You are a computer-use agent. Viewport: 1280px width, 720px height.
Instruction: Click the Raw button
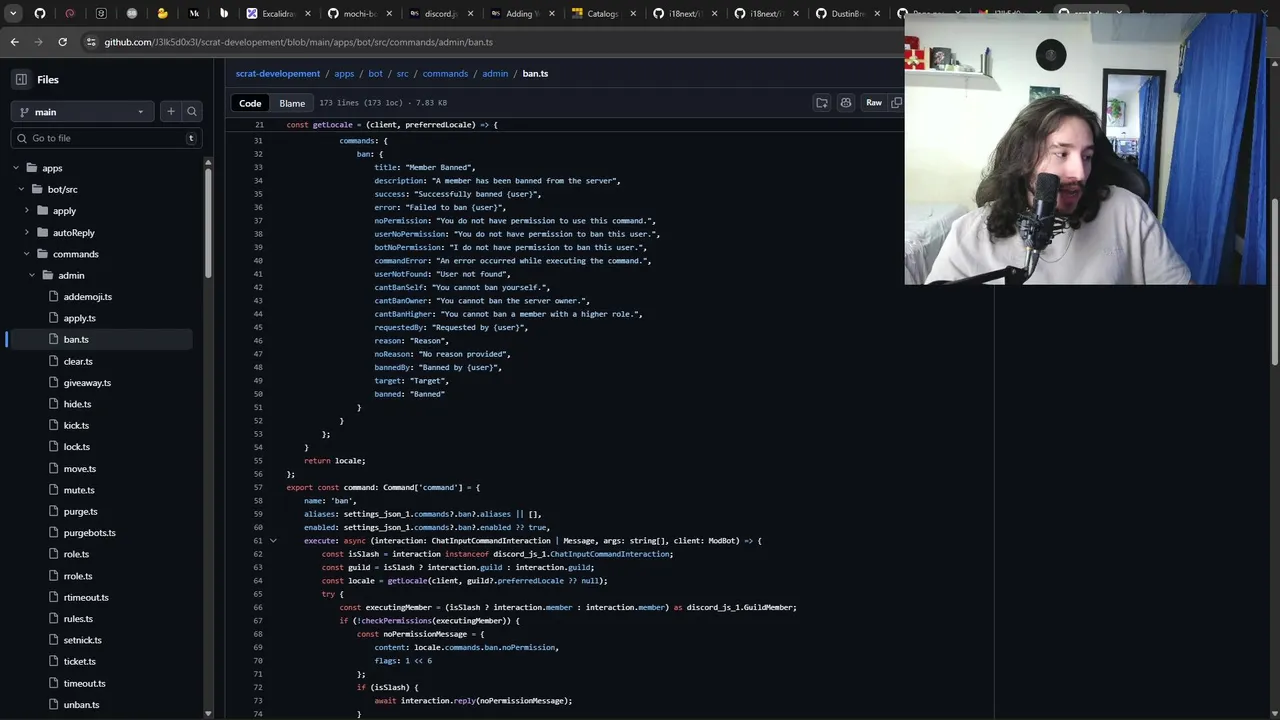point(874,103)
